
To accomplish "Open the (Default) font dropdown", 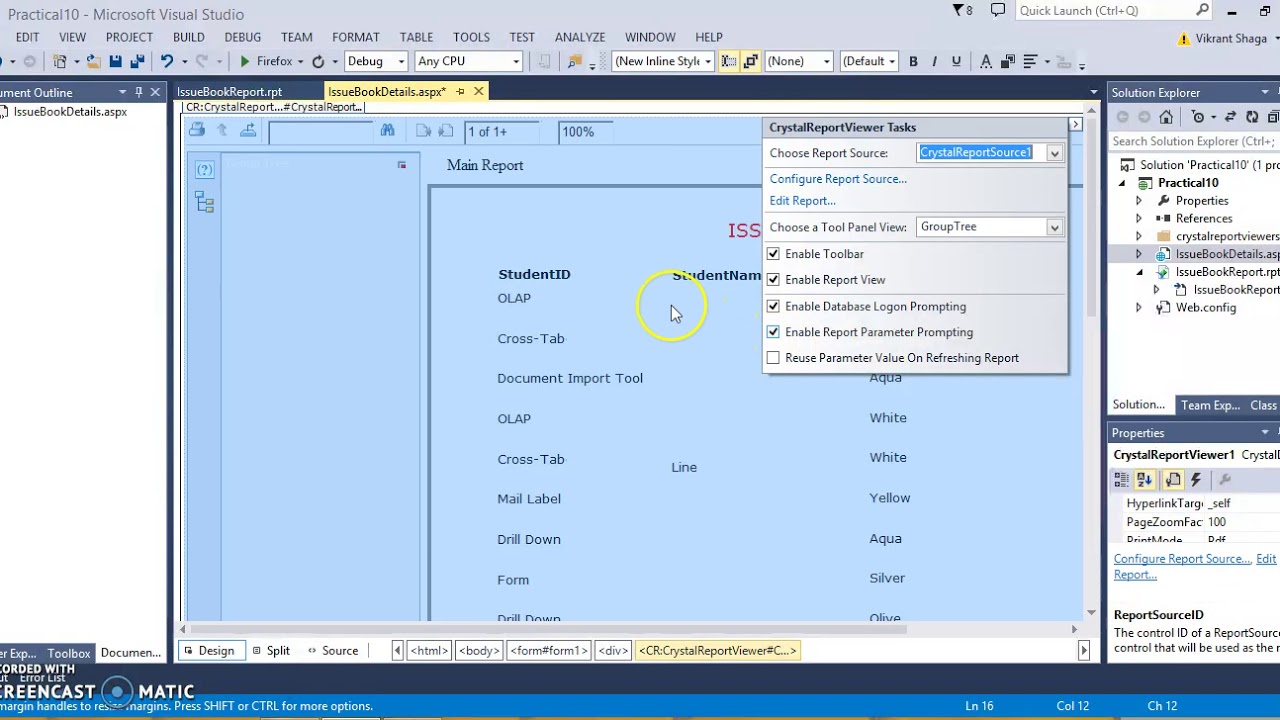I will pyautogui.click(x=890, y=62).
